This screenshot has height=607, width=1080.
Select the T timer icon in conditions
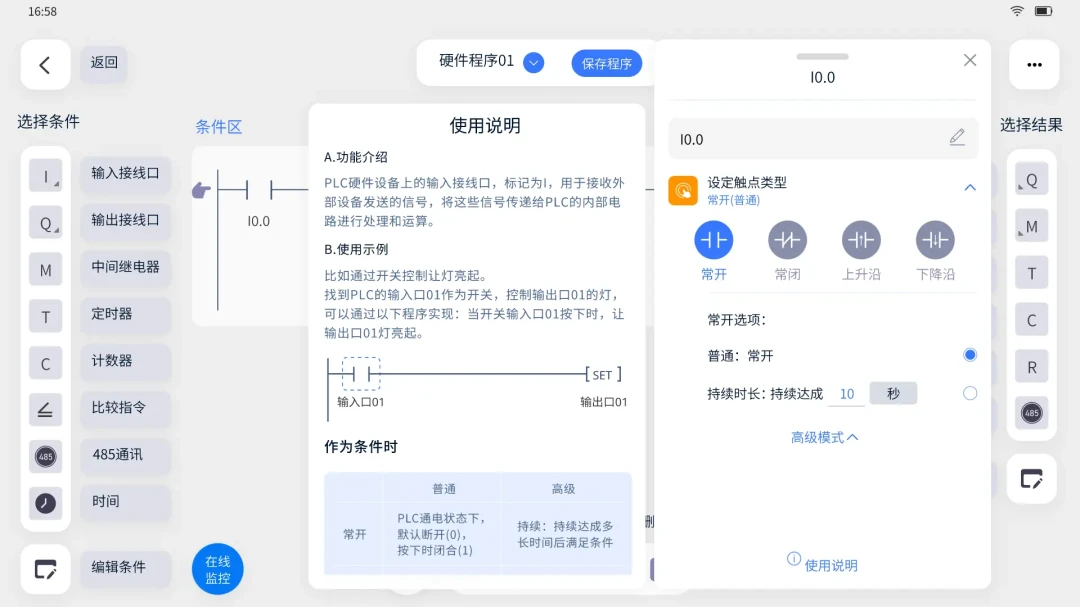pos(45,317)
